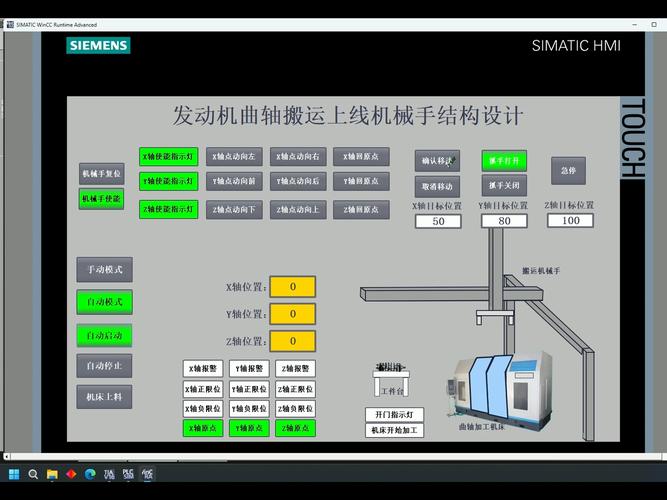The width and height of the screenshot is (667, 500).
Task: Click the green Y轴原点 indicator
Action: (249, 428)
